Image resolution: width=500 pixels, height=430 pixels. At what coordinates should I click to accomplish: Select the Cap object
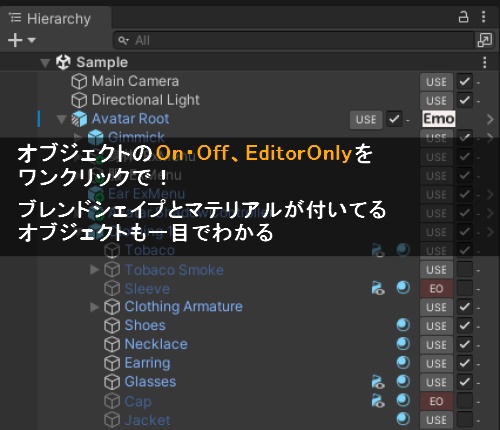(x=138, y=401)
